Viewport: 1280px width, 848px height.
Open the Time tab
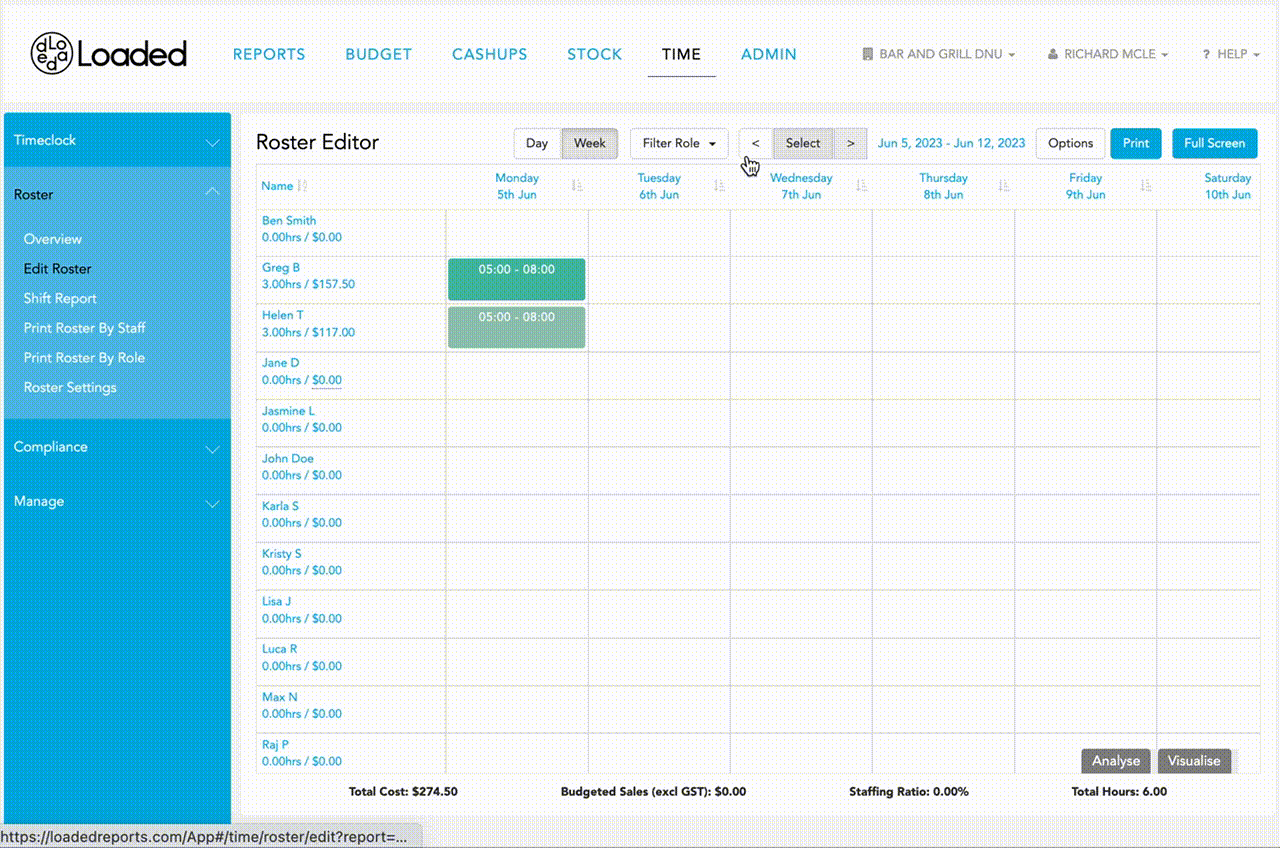click(x=681, y=54)
